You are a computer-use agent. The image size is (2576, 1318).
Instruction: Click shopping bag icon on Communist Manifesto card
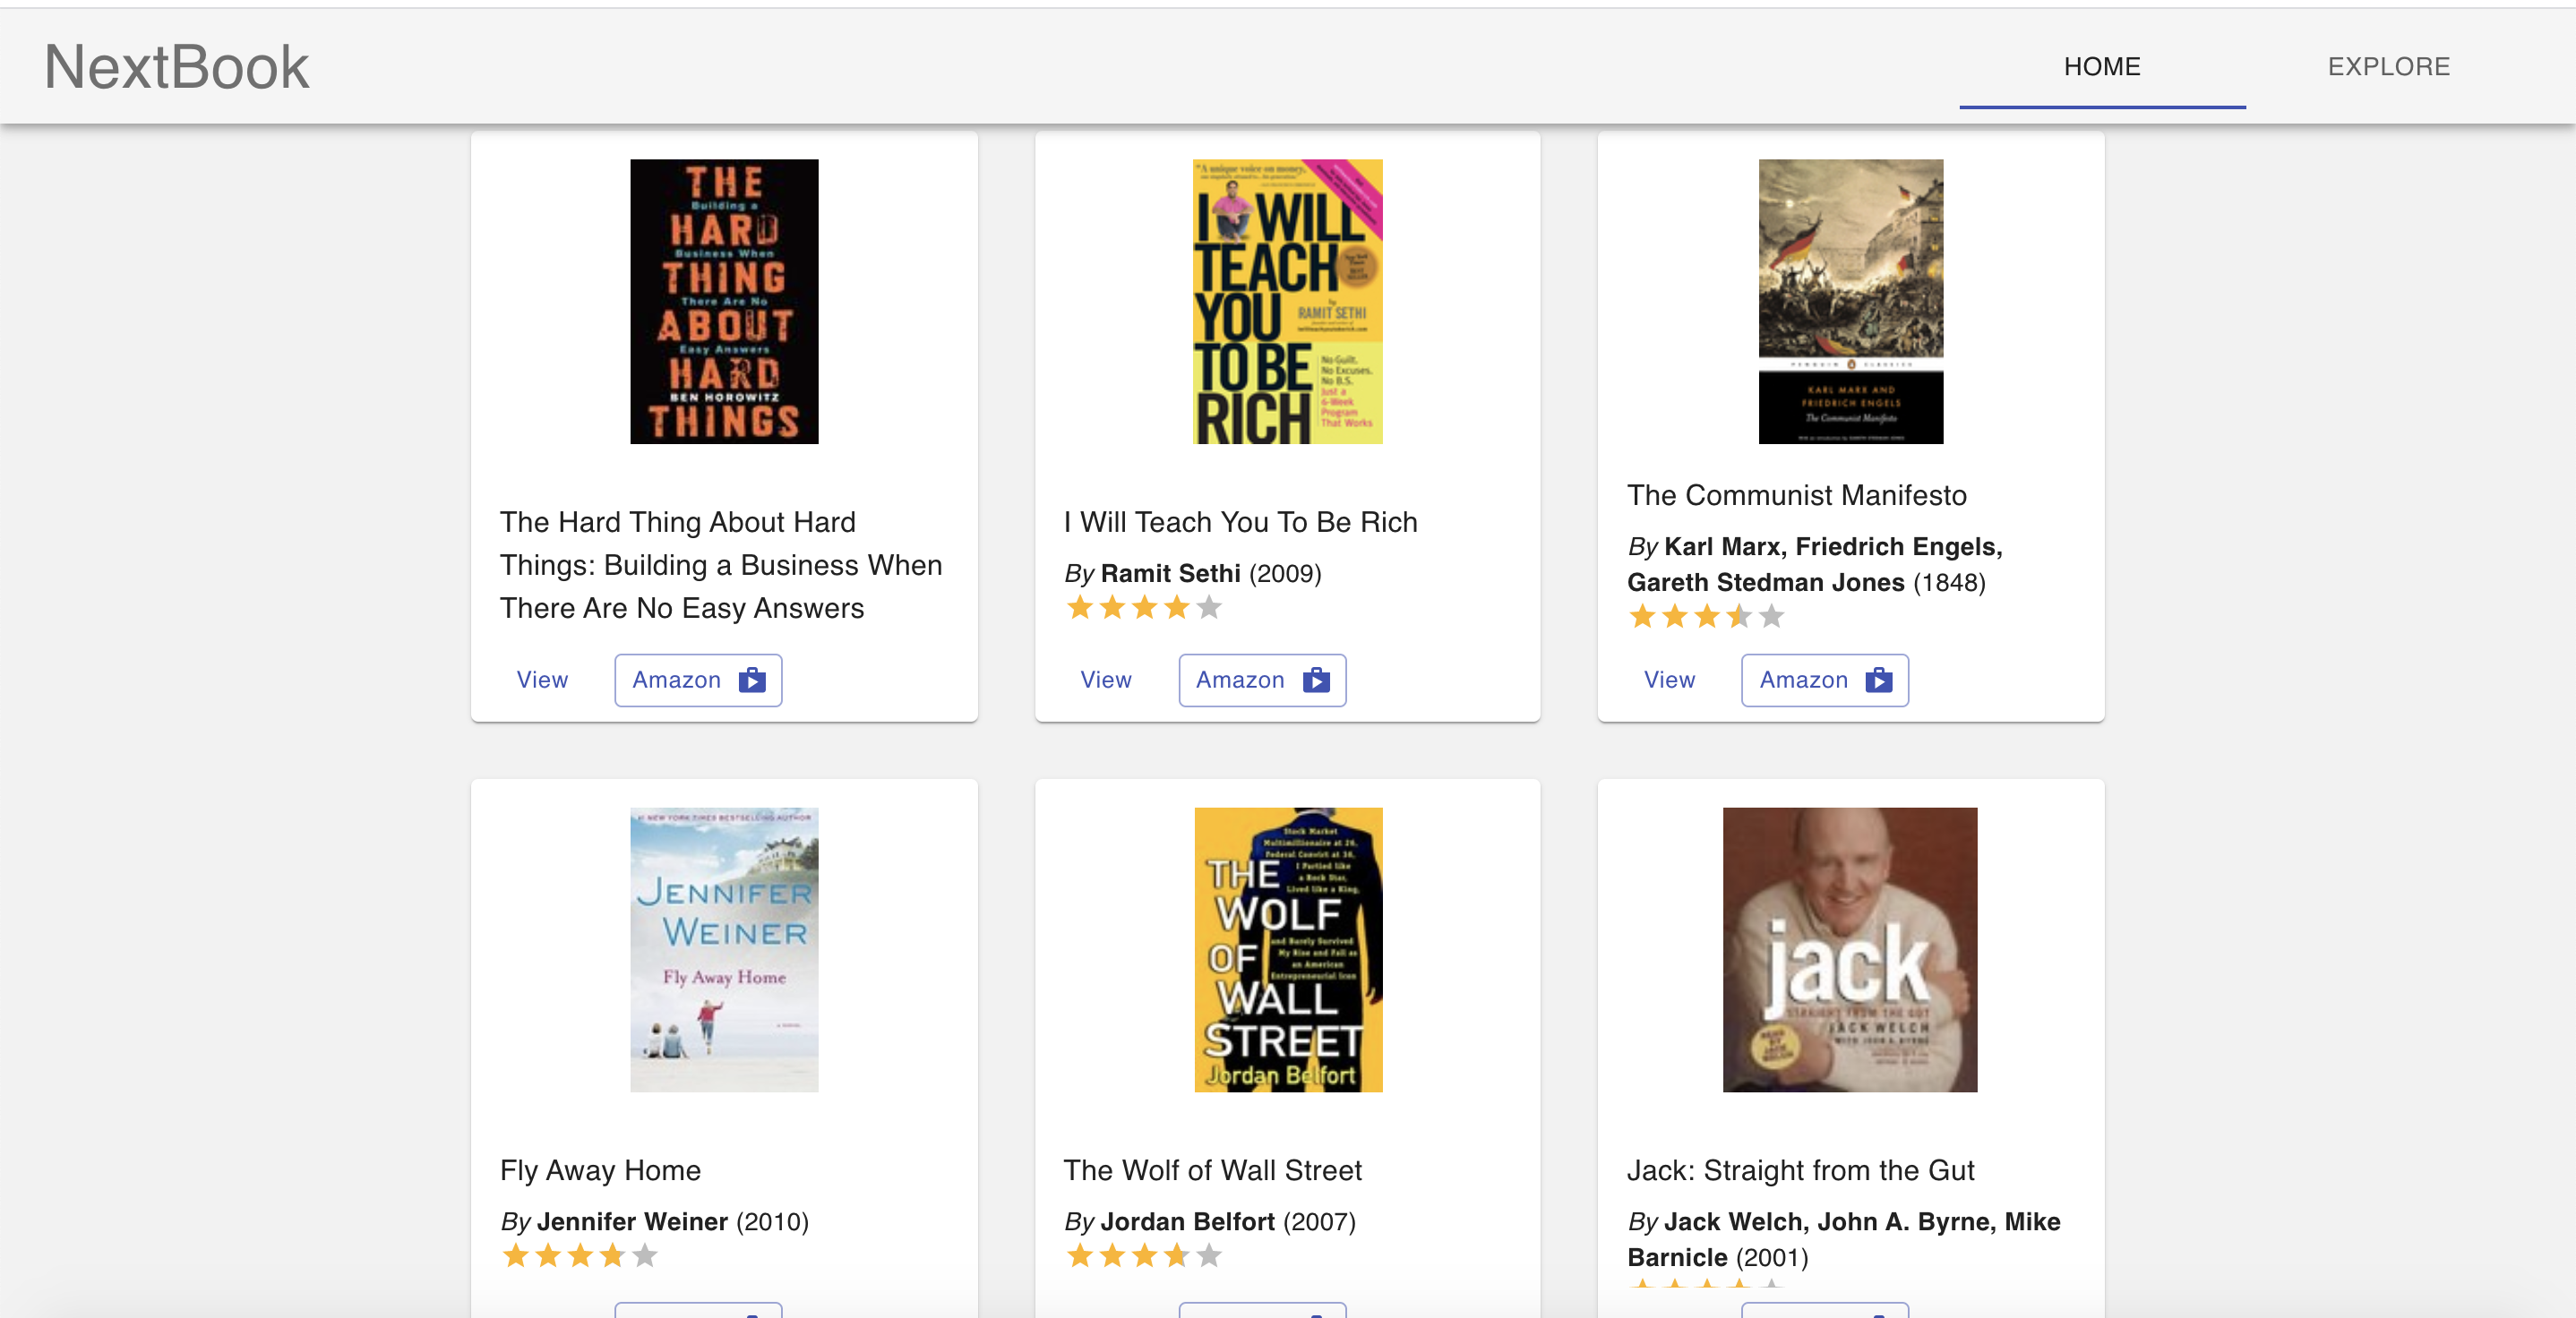click(x=1879, y=680)
